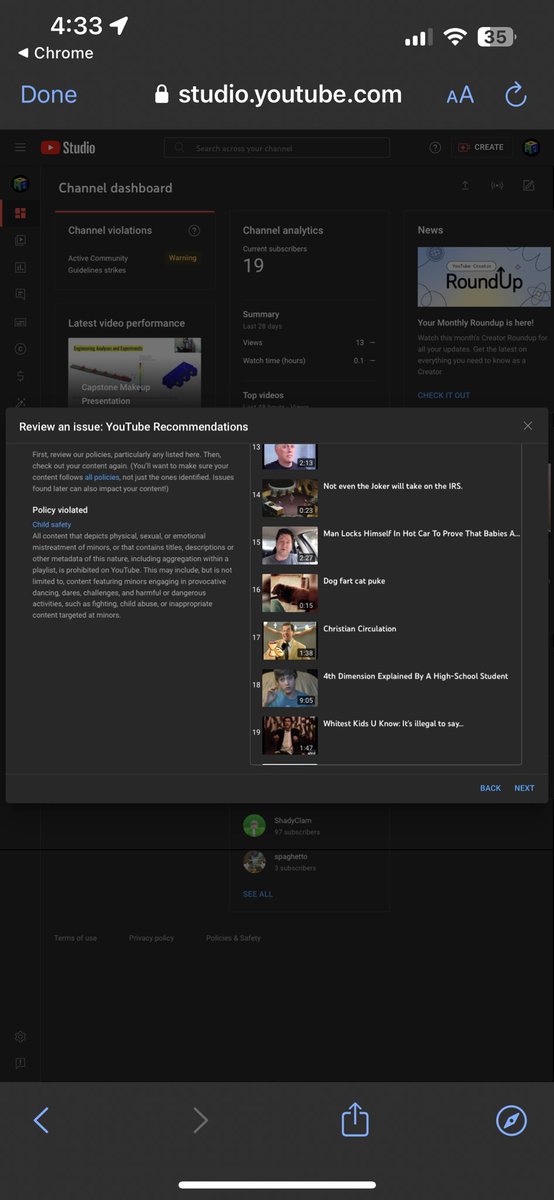Click the Watch time (hours) row
The image size is (554, 1200).
[309, 360]
